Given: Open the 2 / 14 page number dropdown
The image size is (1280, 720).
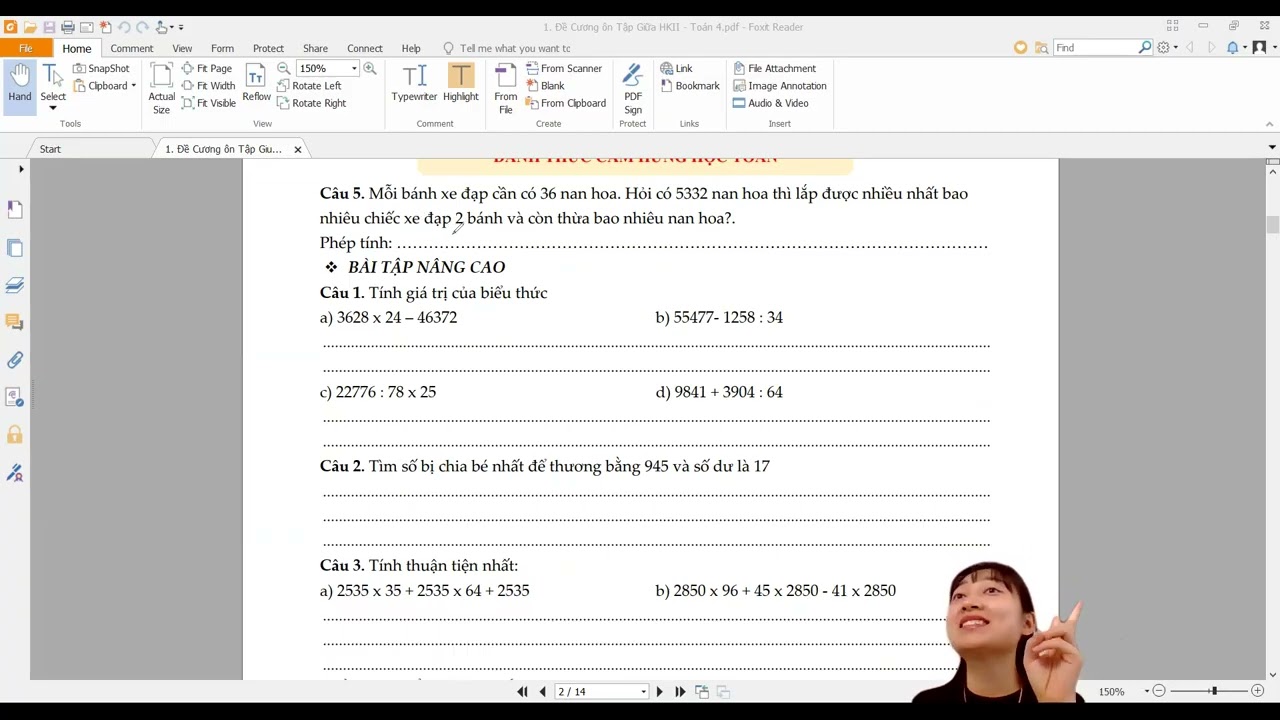Looking at the screenshot, I should [x=643, y=691].
